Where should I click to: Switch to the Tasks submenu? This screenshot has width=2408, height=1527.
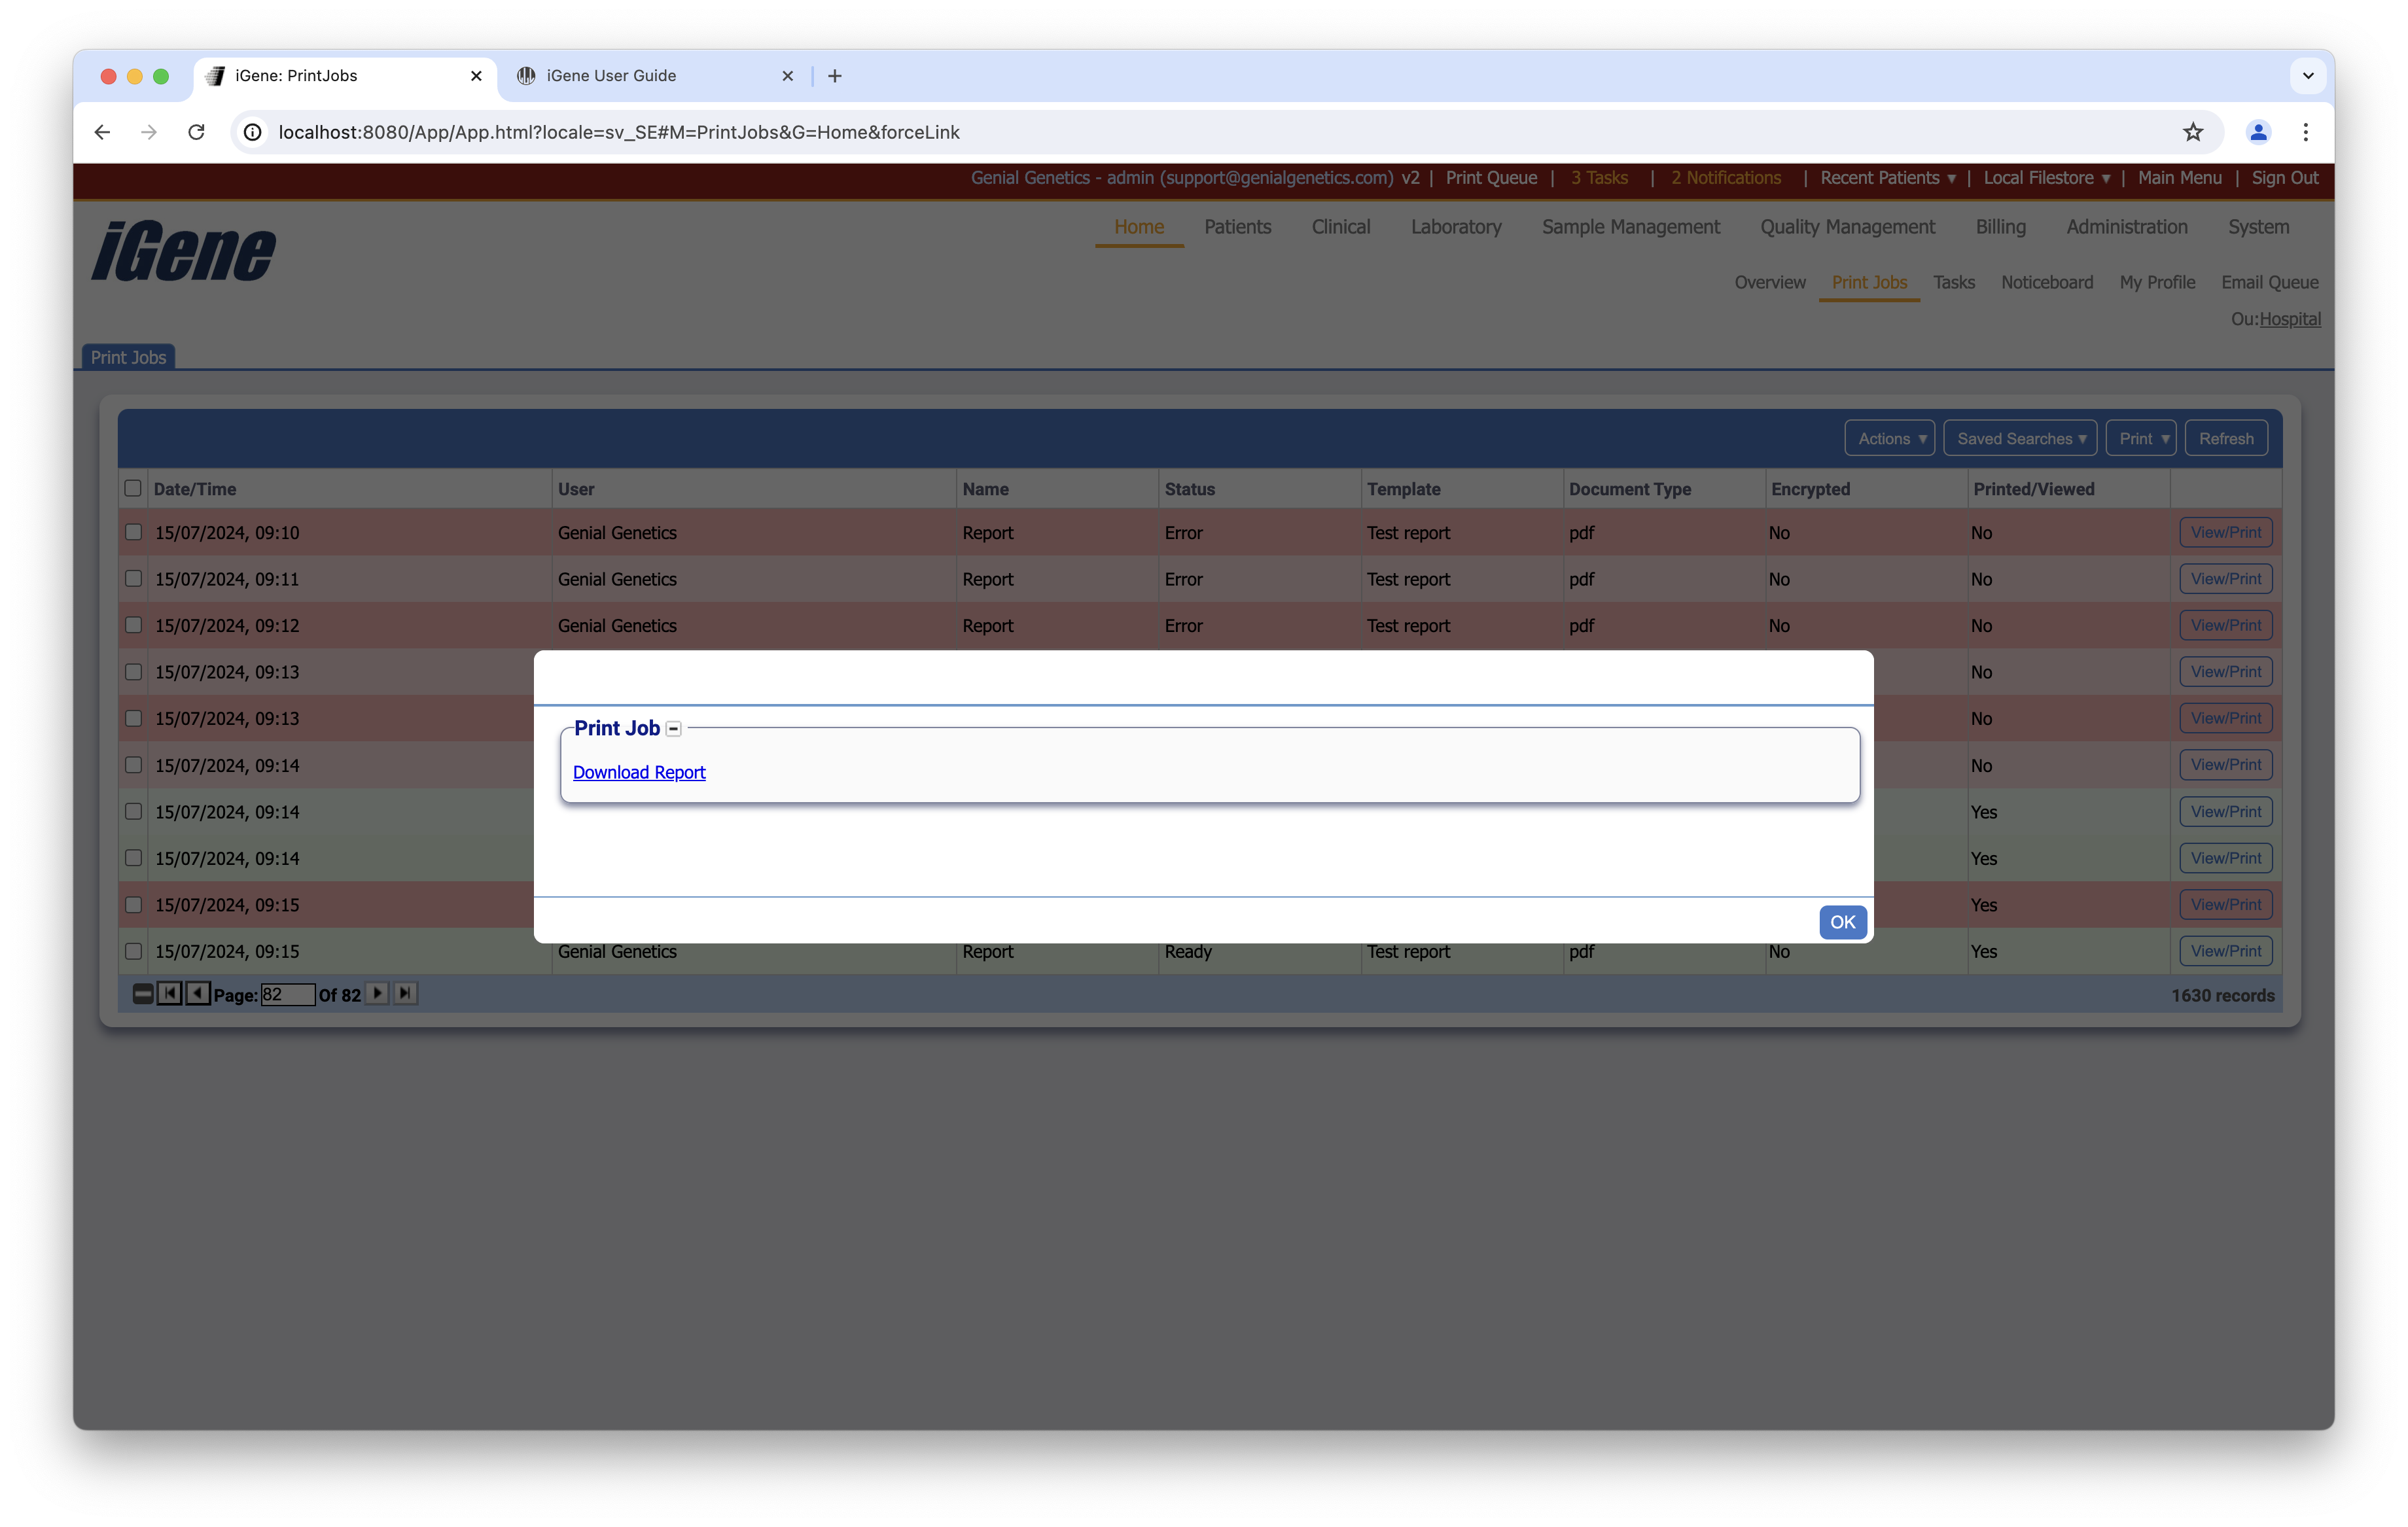1954,282
